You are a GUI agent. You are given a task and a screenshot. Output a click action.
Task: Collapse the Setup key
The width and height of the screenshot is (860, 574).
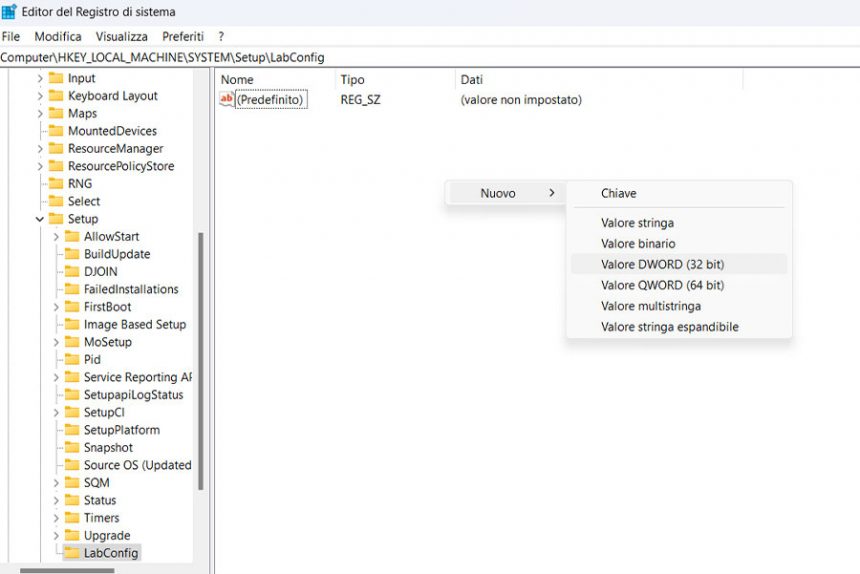[39, 219]
